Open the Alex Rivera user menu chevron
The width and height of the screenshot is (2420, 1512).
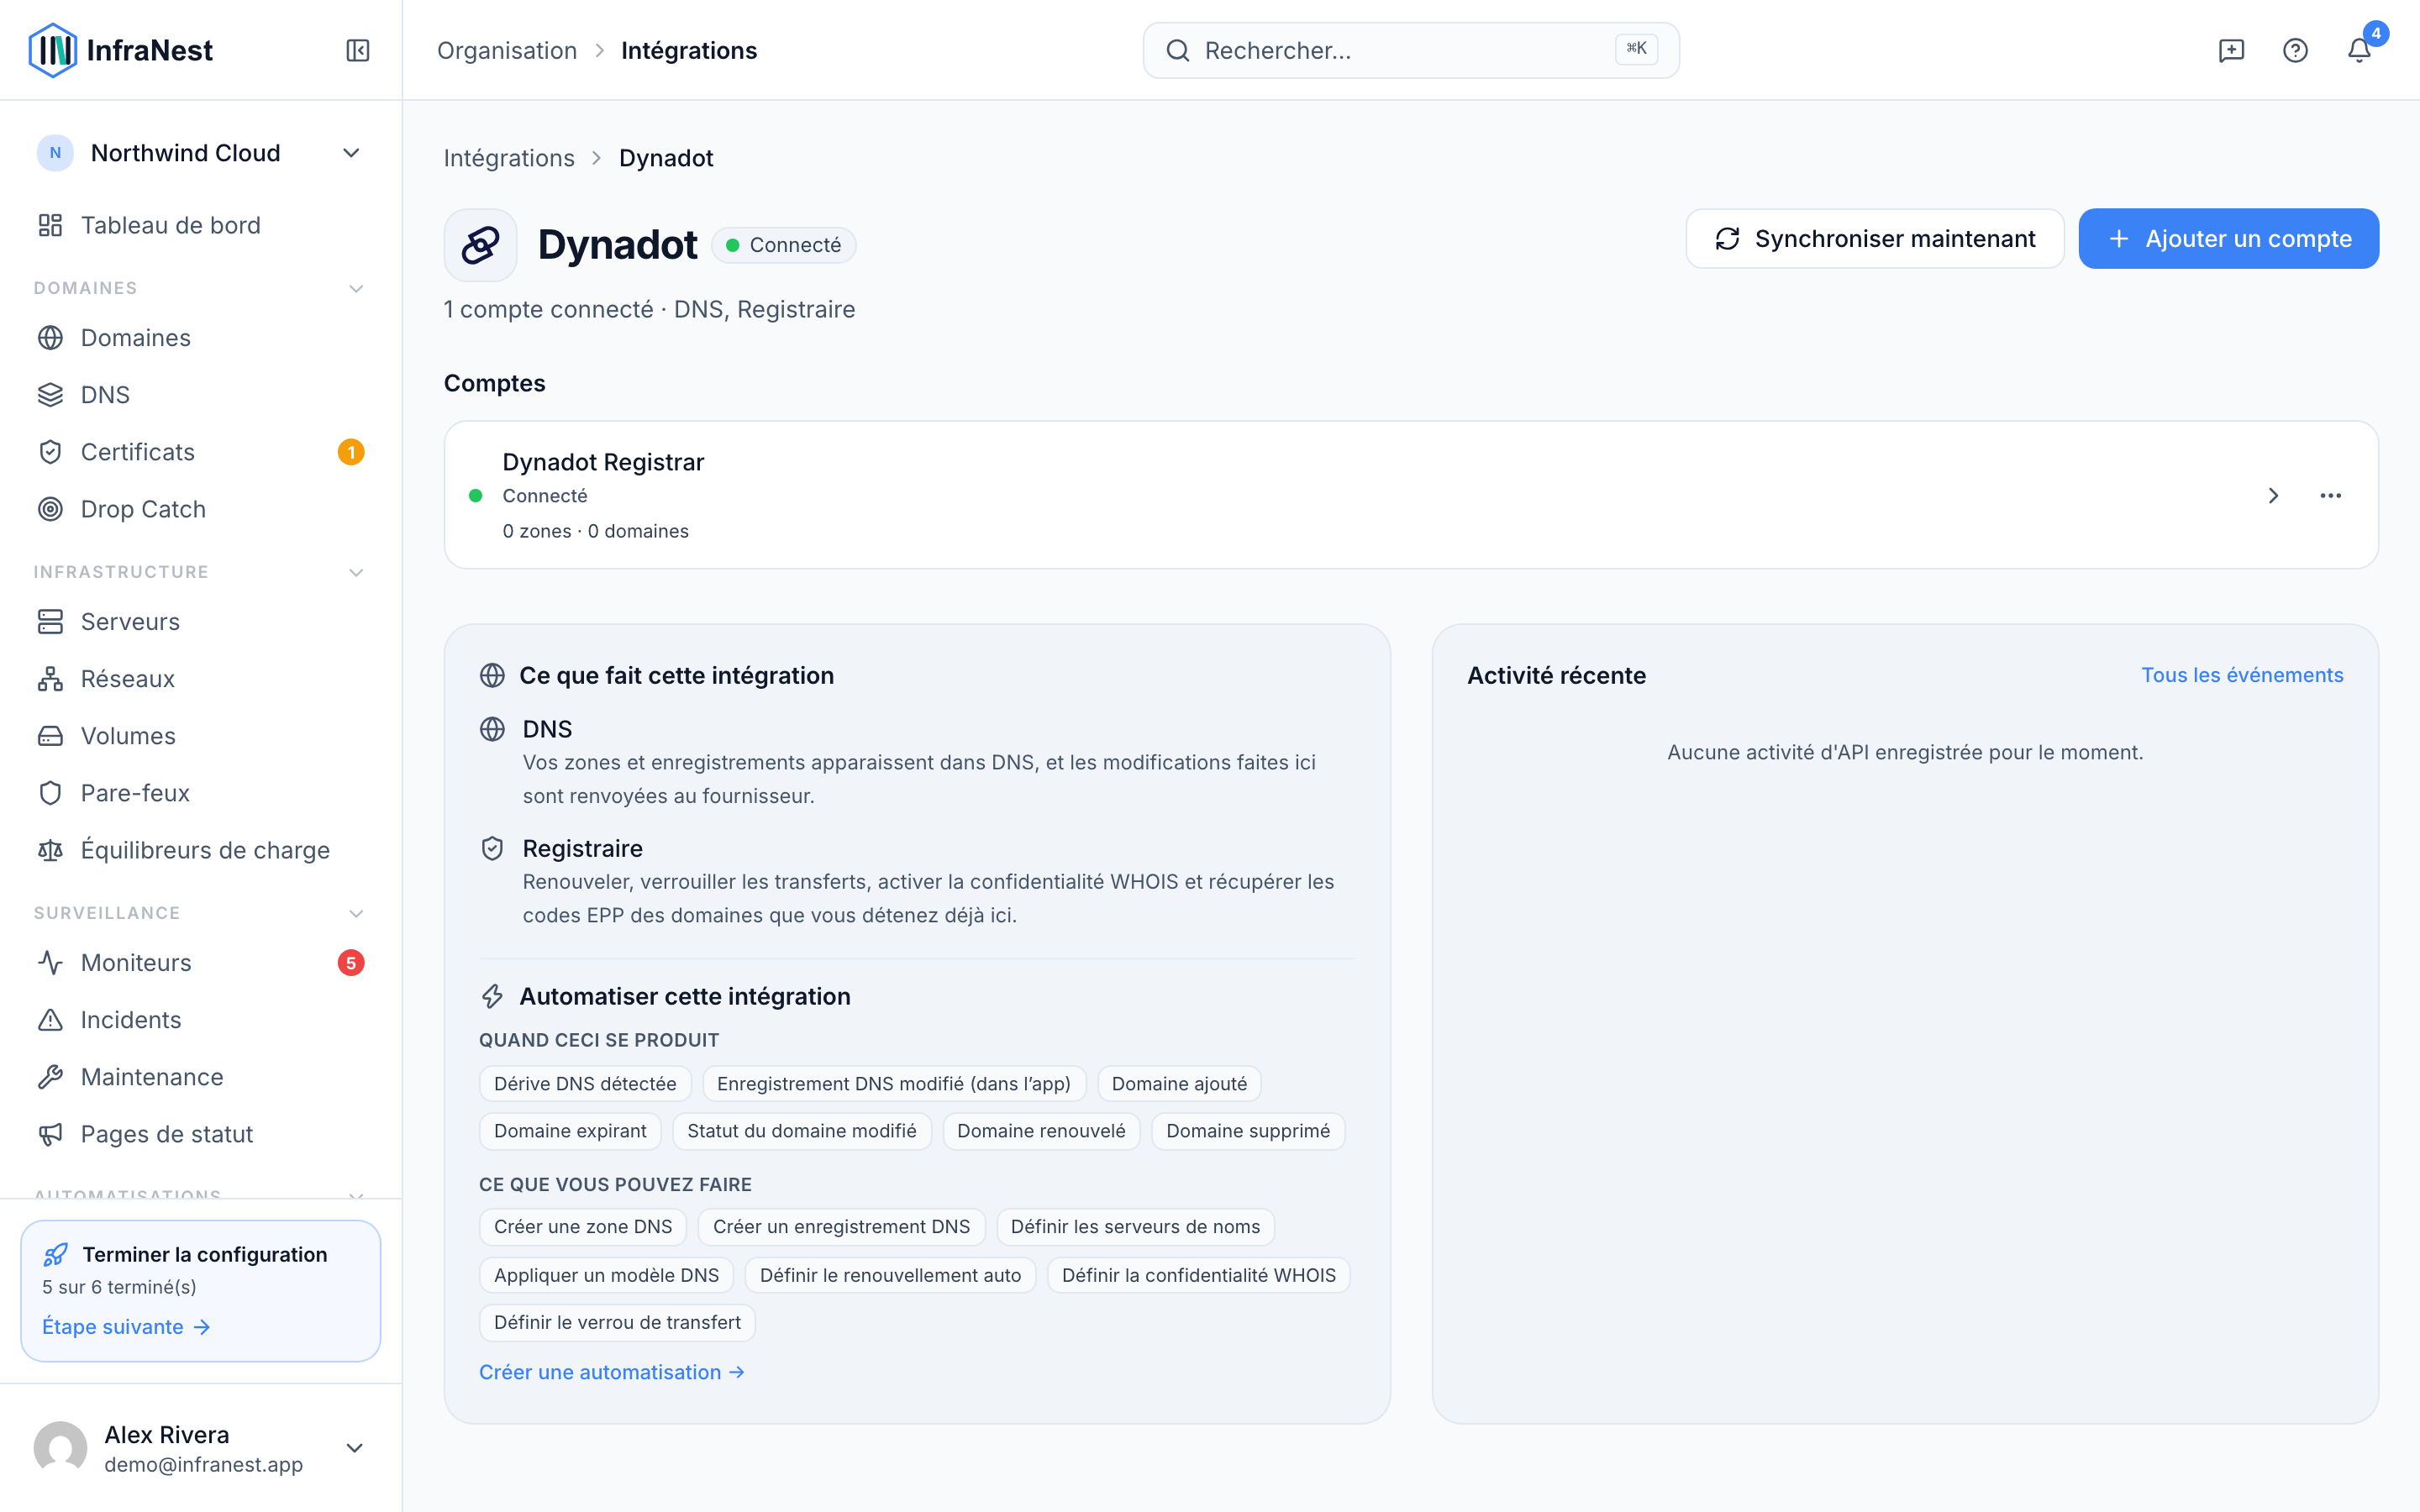(x=354, y=1448)
